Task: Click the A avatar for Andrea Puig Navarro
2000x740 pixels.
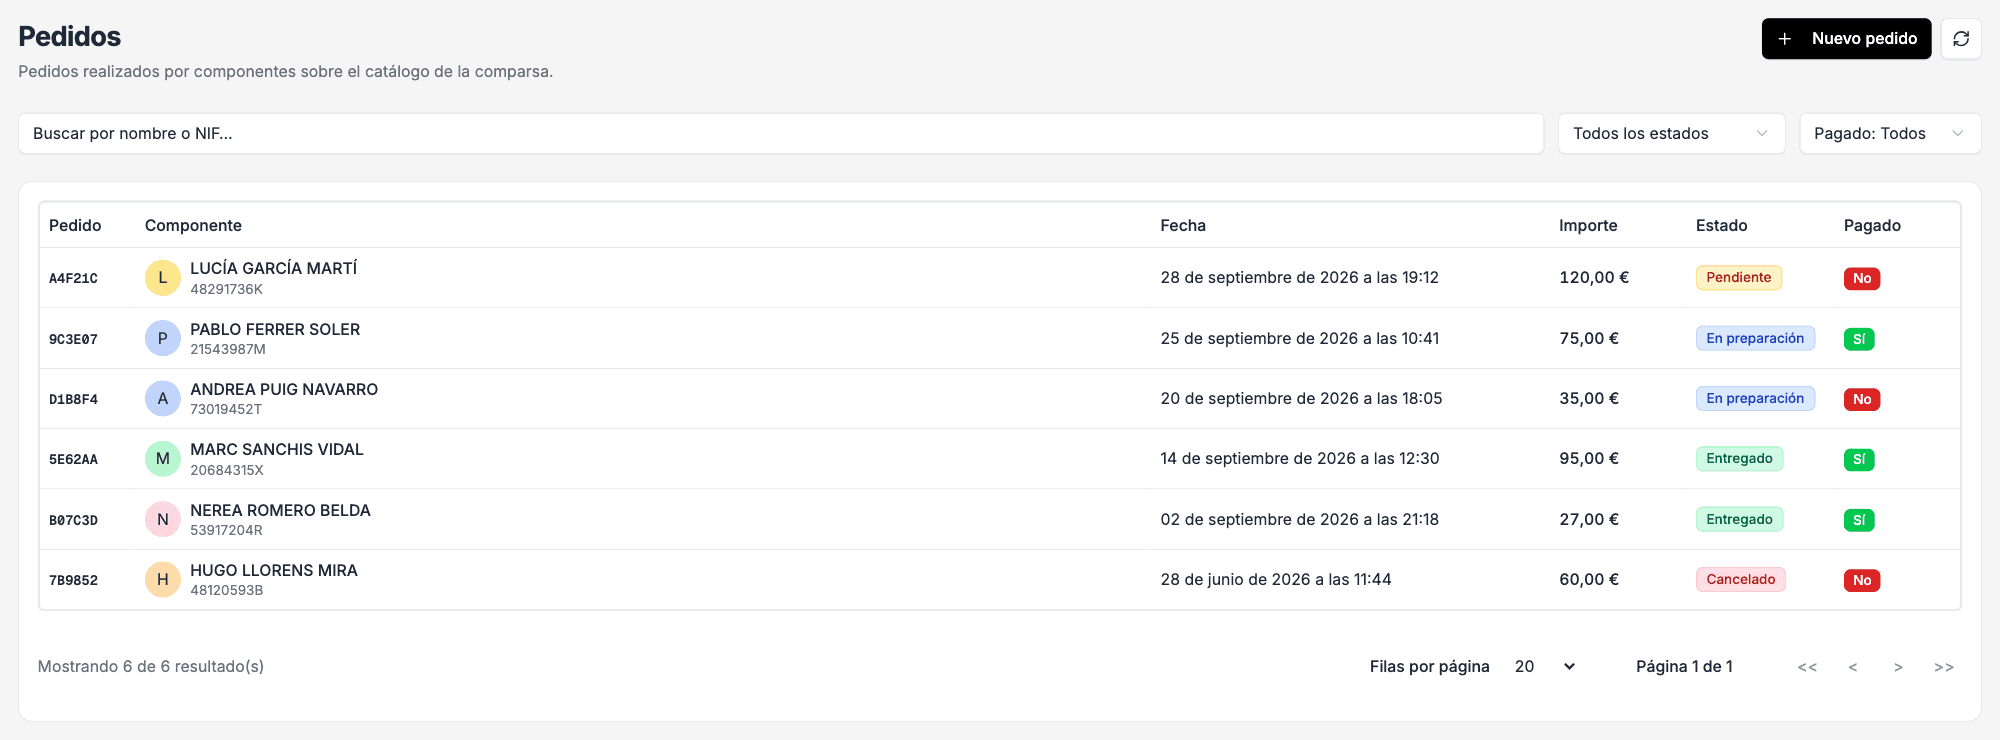Action: [163, 399]
